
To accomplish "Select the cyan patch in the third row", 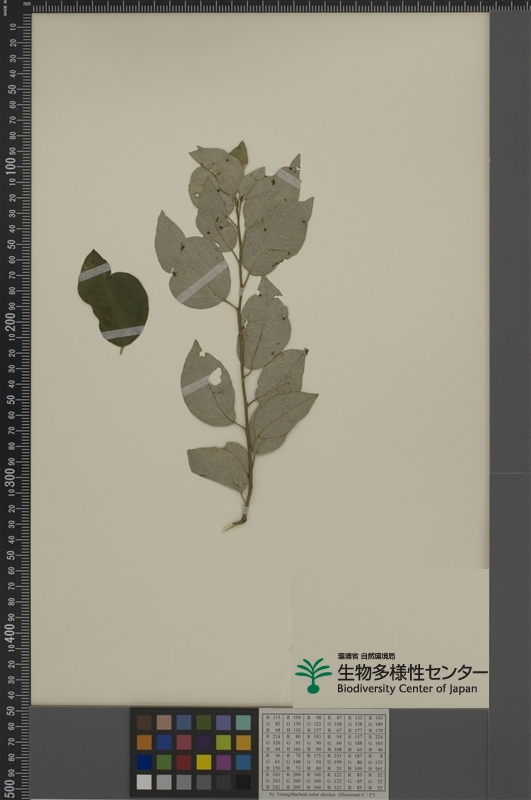I will (243, 762).
